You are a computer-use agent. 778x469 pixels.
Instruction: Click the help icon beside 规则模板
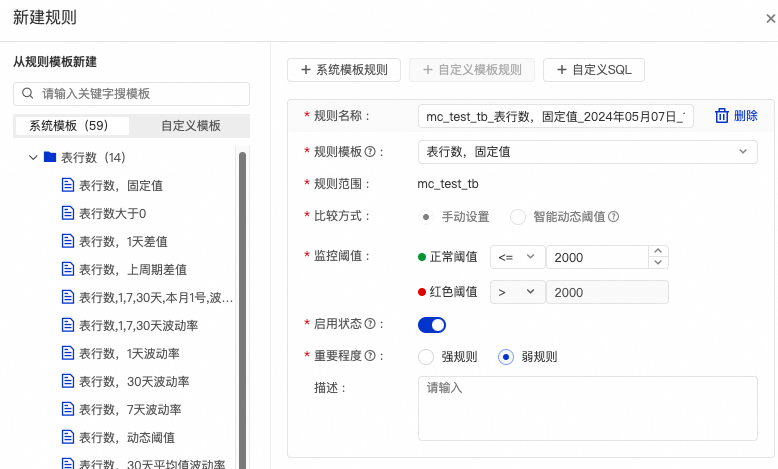(x=370, y=151)
